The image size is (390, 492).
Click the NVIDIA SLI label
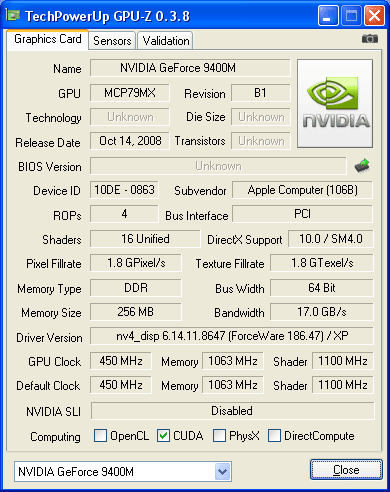[53, 412]
